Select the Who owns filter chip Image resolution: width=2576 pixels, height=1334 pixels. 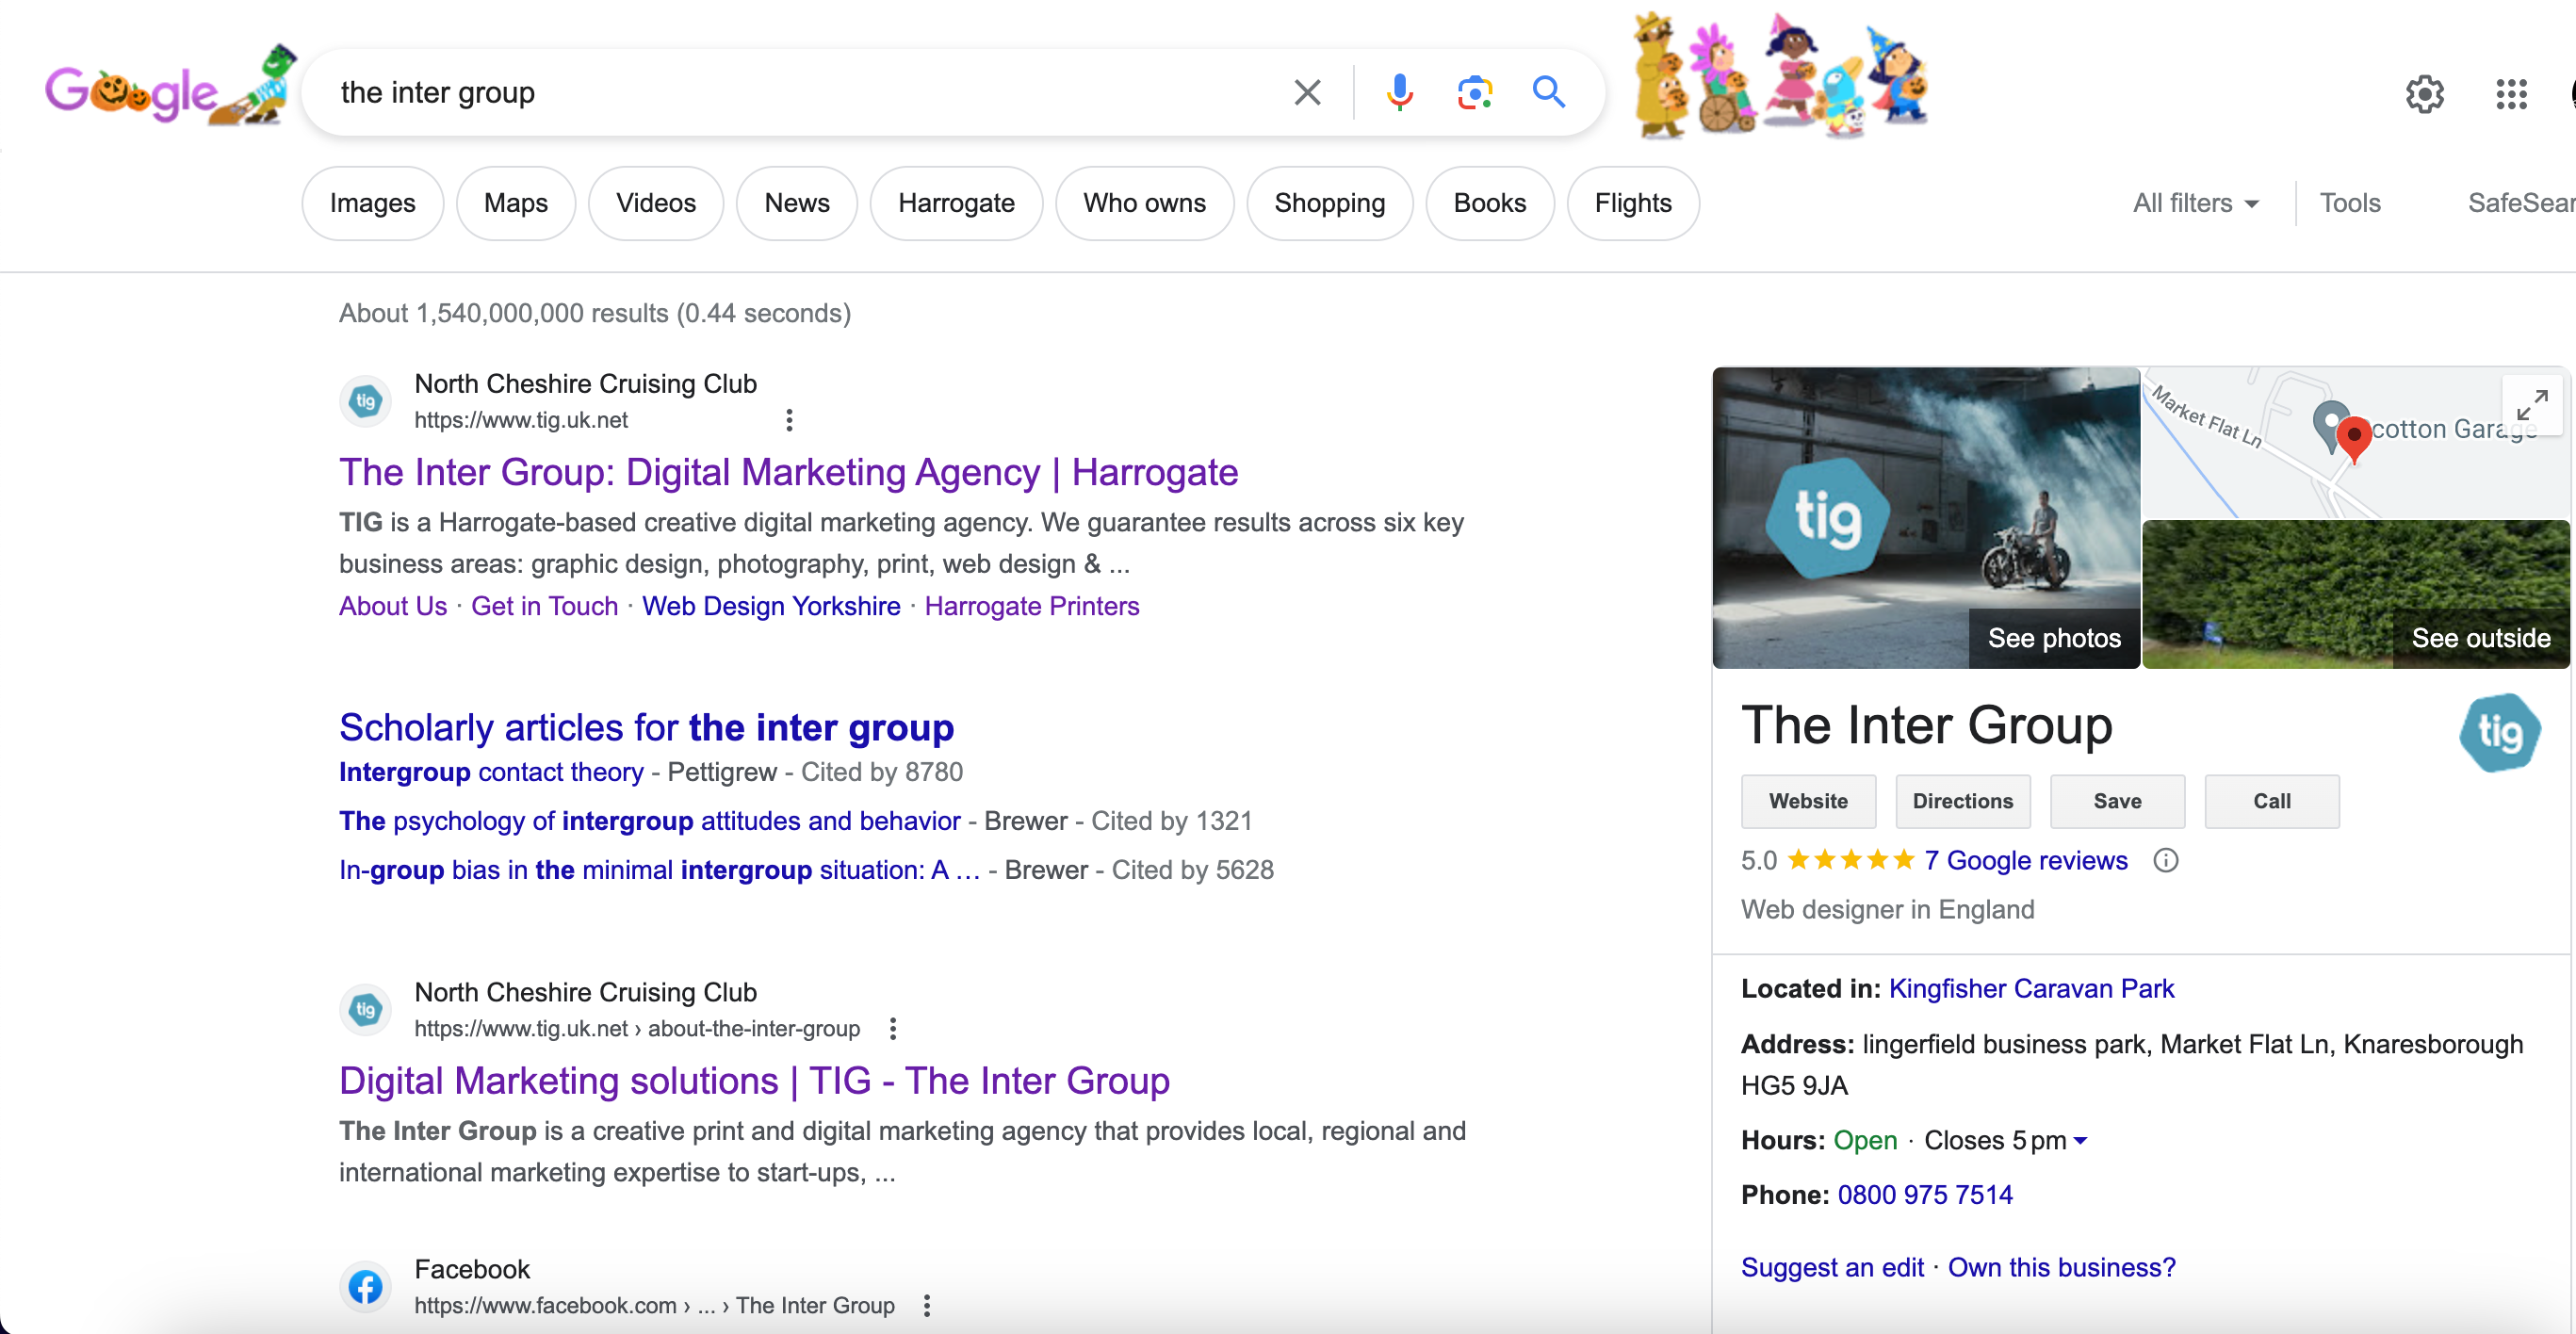point(1144,203)
